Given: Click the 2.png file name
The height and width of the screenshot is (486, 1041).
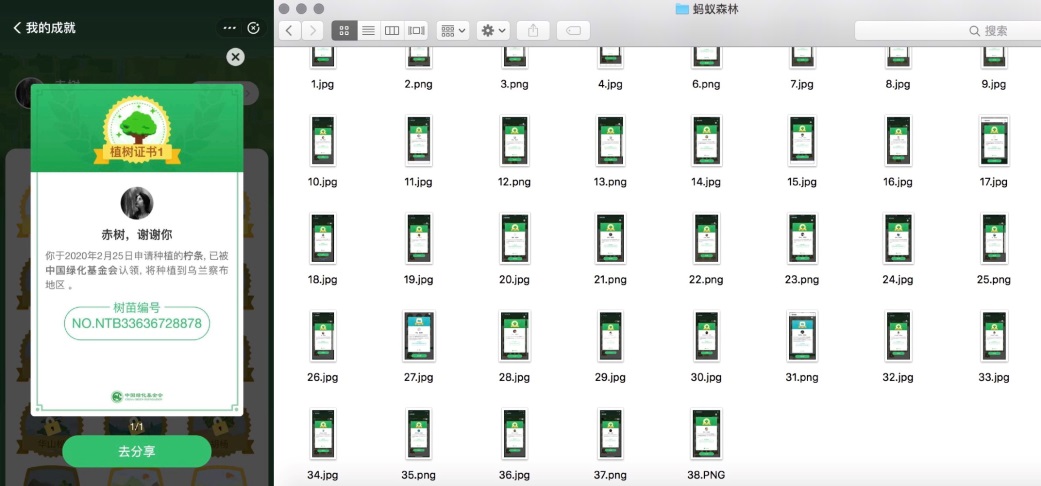Looking at the screenshot, I should 418,84.
